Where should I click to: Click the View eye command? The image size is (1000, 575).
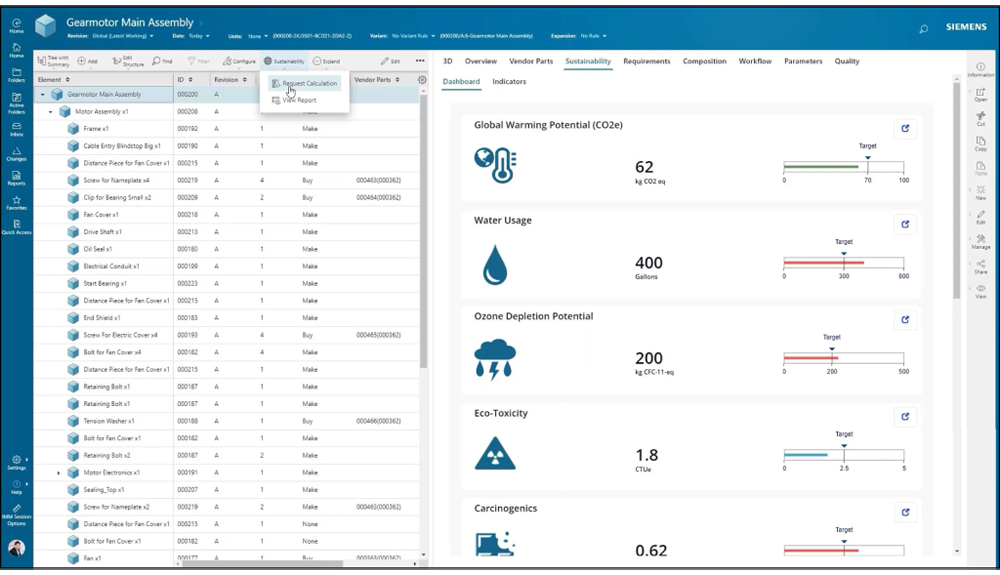[980, 291]
